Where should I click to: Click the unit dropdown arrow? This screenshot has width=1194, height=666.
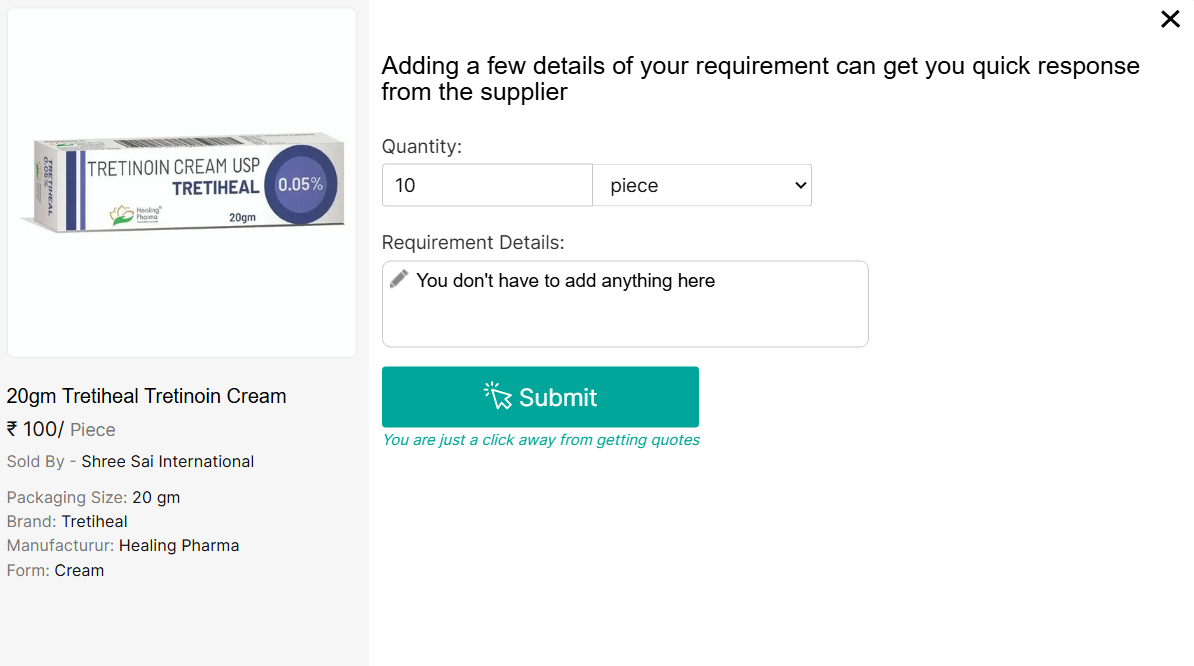click(x=799, y=185)
